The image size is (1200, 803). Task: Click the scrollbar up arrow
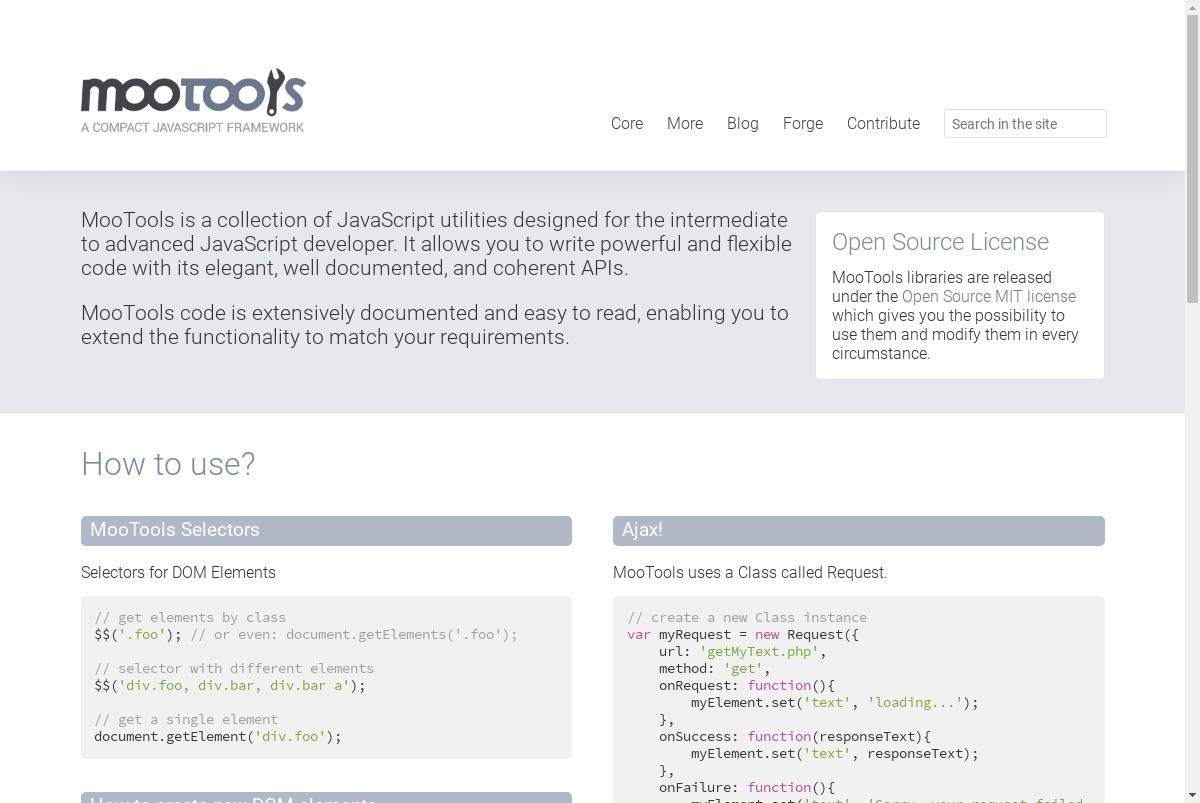[x=1192, y=8]
